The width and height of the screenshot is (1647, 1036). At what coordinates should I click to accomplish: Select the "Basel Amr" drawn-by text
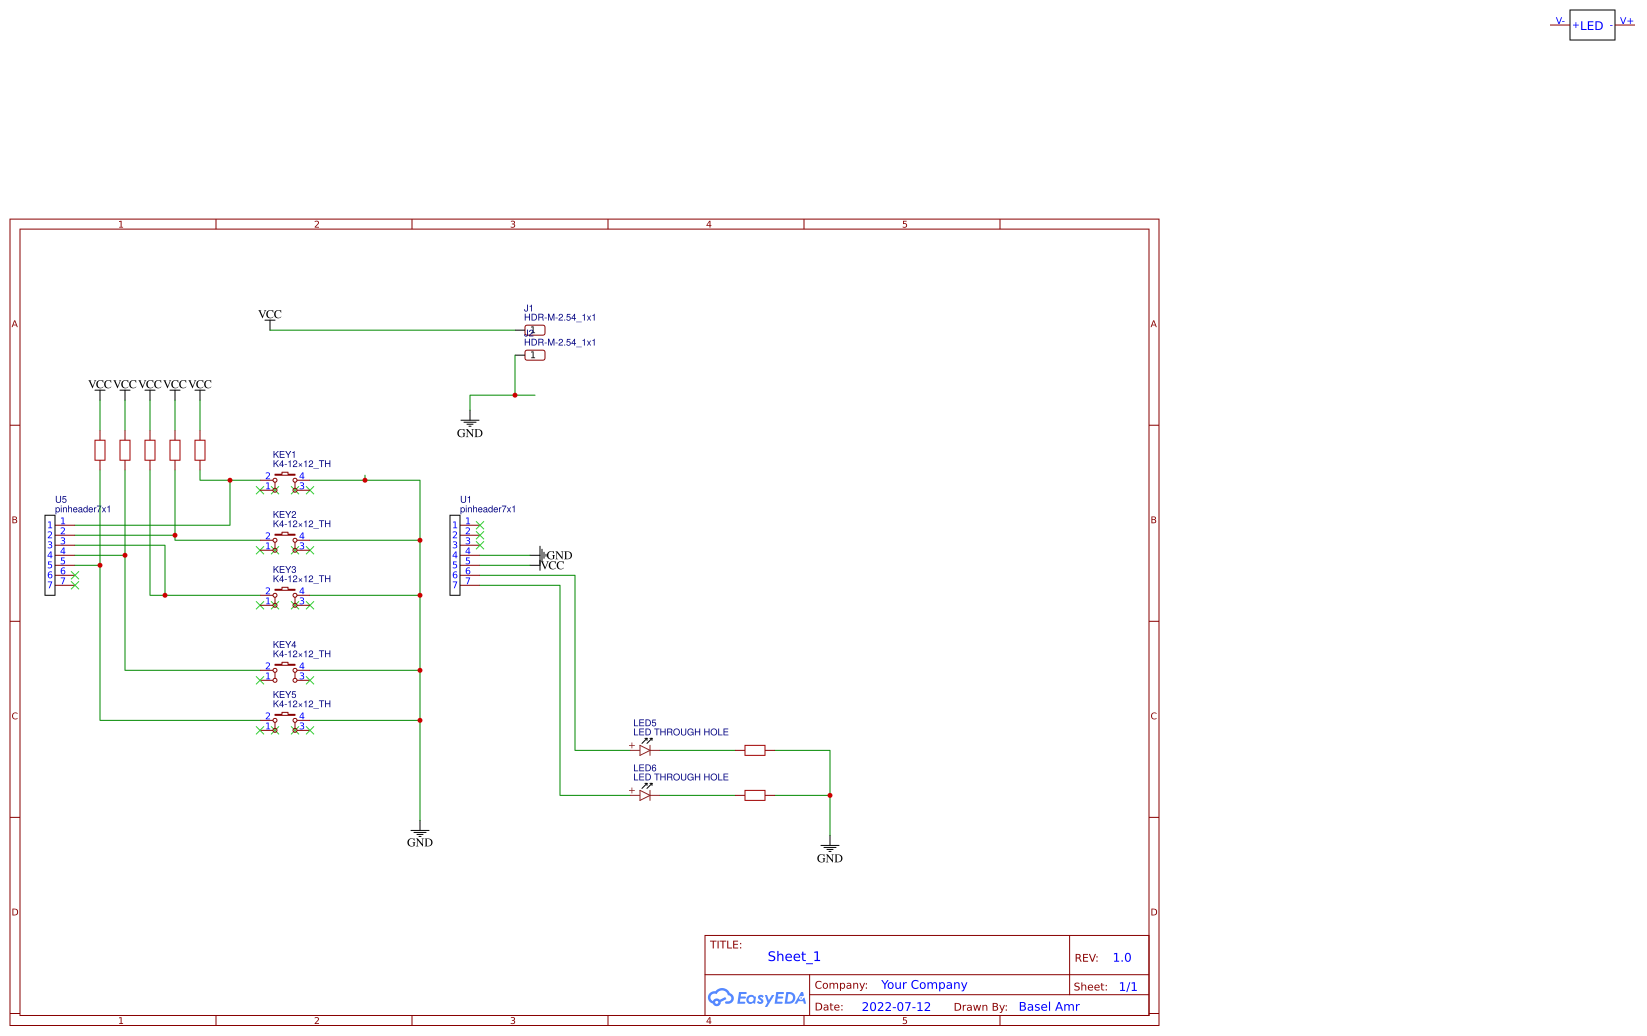[1048, 1007]
